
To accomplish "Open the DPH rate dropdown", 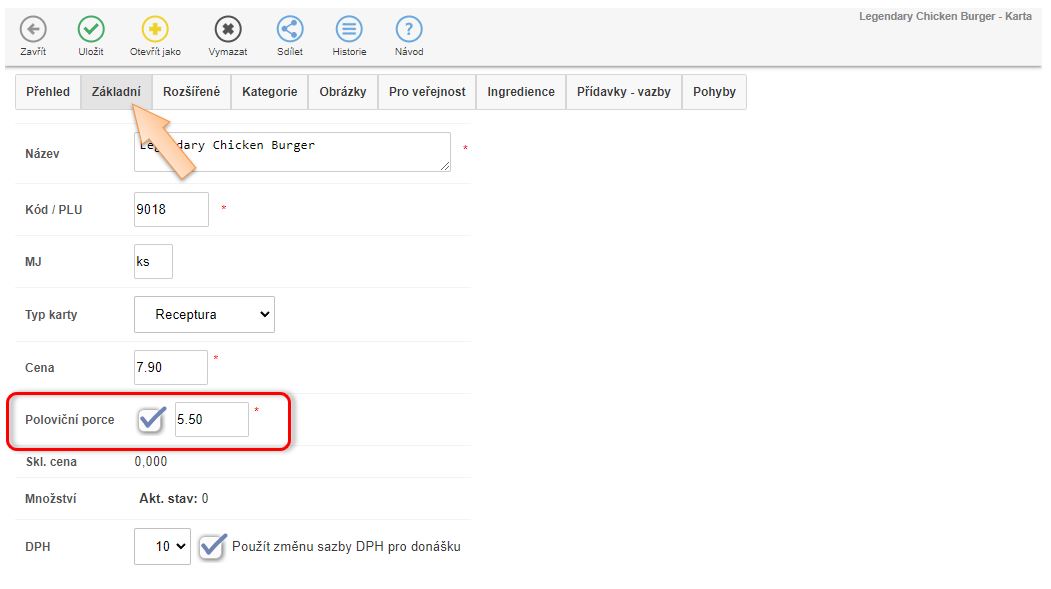I will click(x=162, y=546).
